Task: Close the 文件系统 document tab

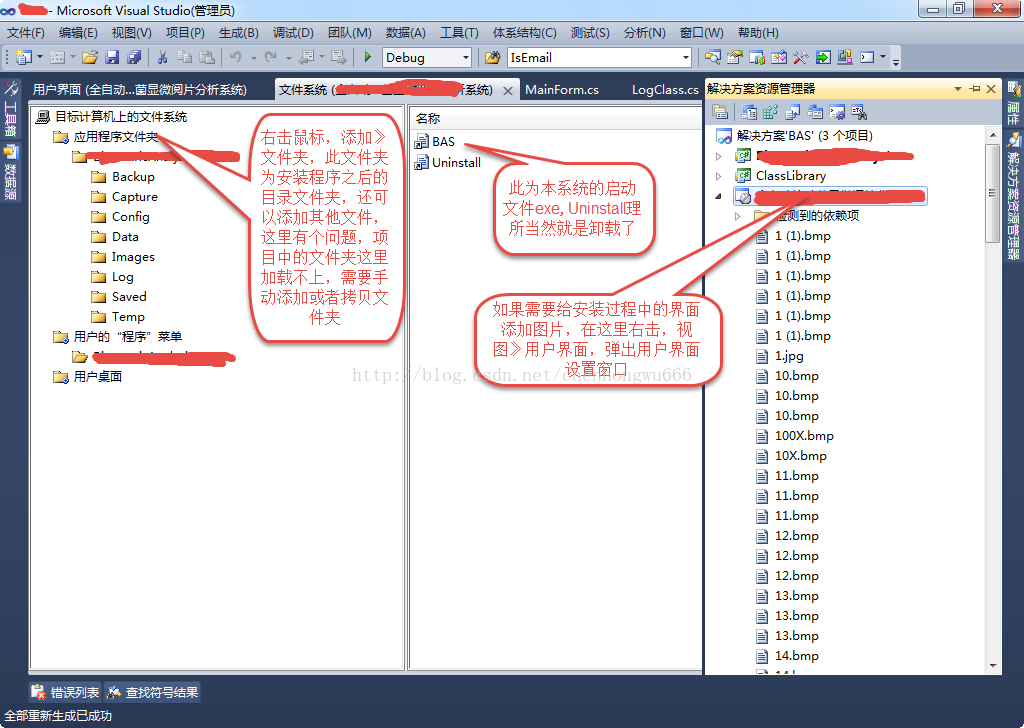Action: point(507,91)
